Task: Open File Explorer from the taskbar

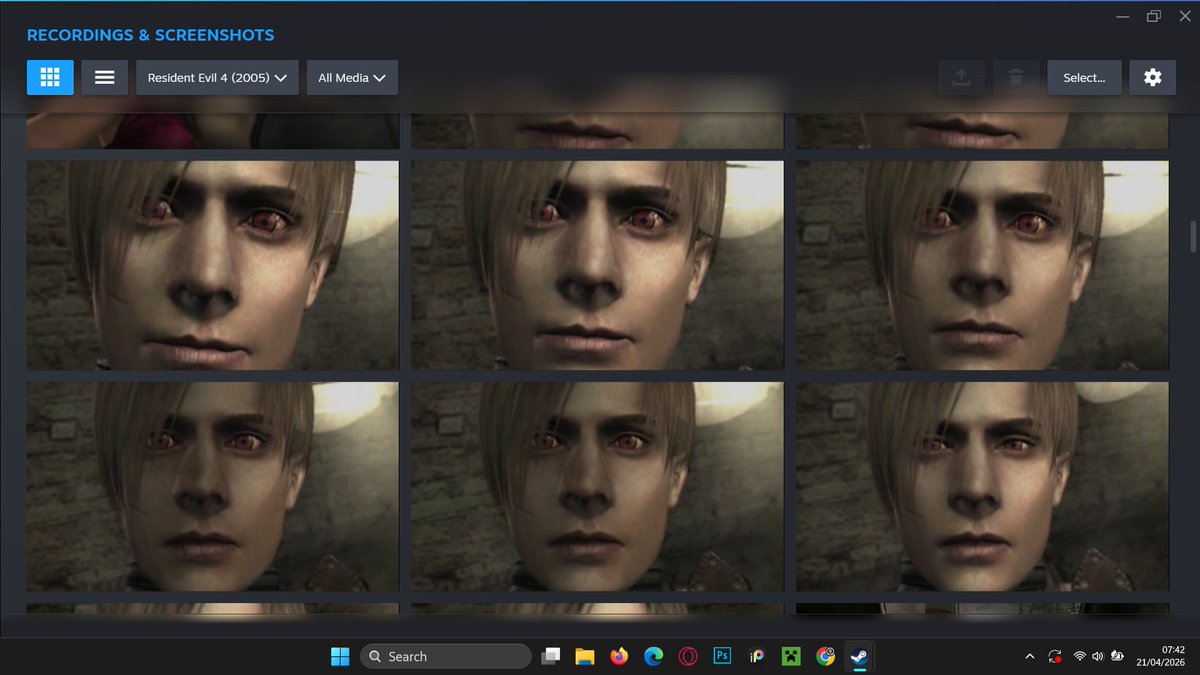Action: pos(585,656)
